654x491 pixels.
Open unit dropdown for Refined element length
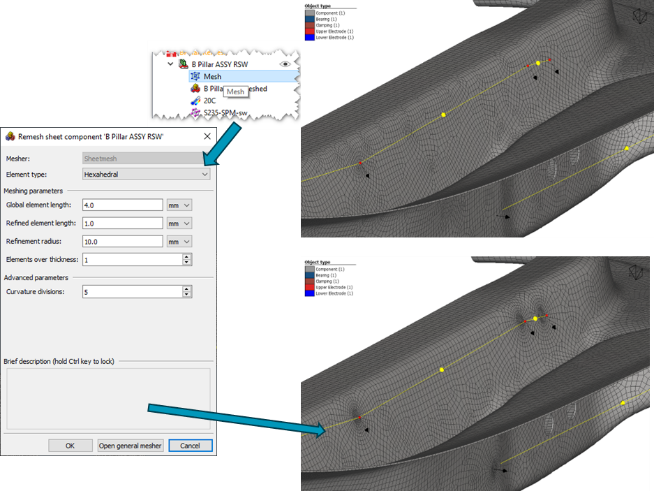(x=180, y=223)
